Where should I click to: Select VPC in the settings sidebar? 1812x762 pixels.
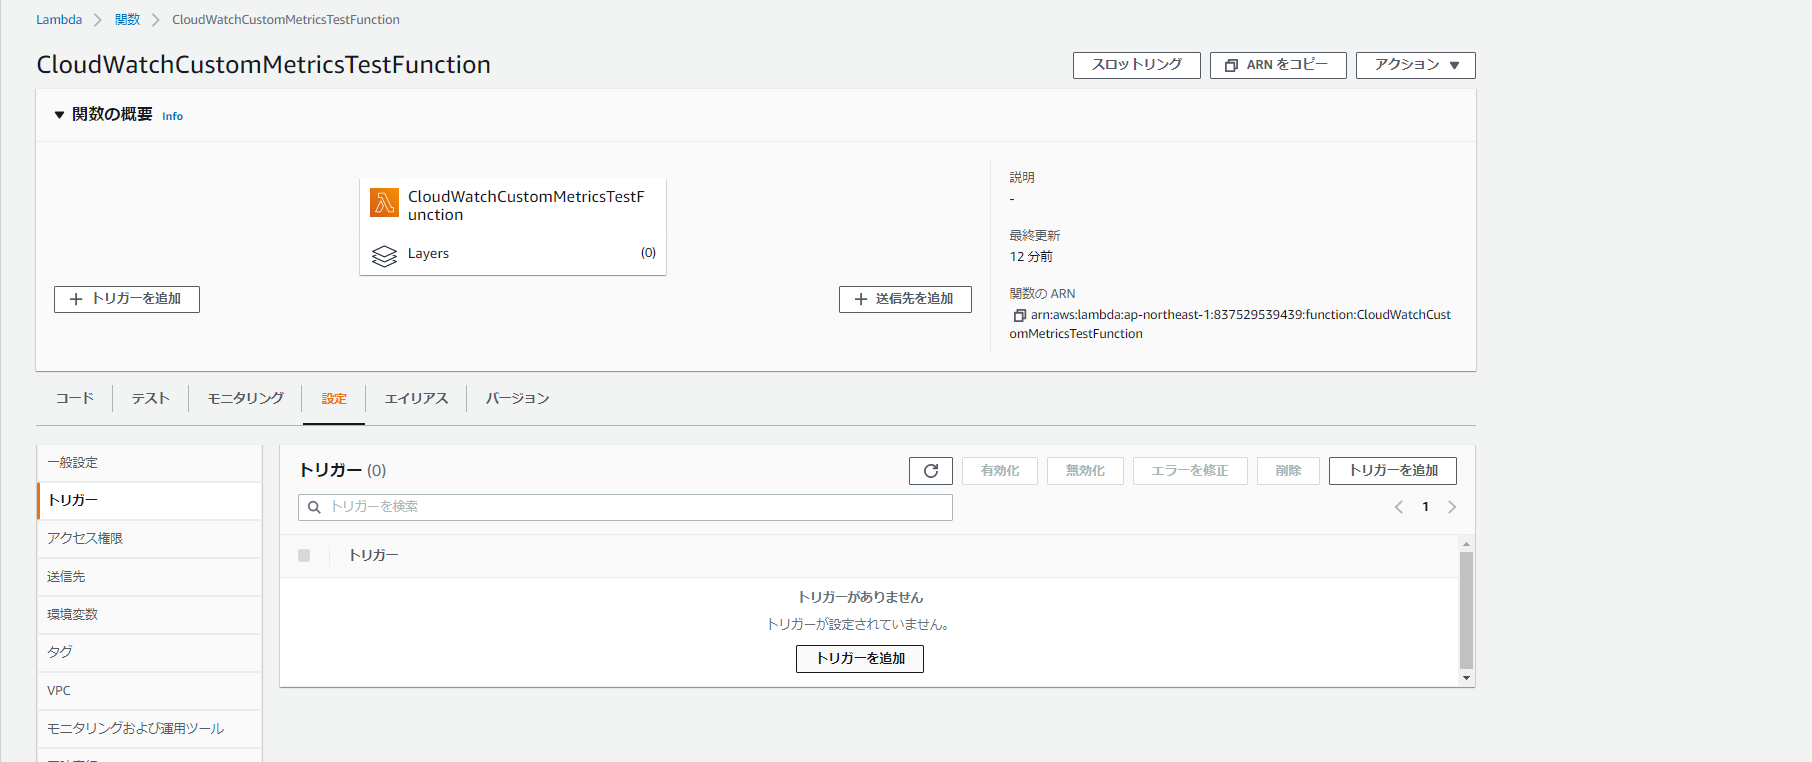click(149, 691)
